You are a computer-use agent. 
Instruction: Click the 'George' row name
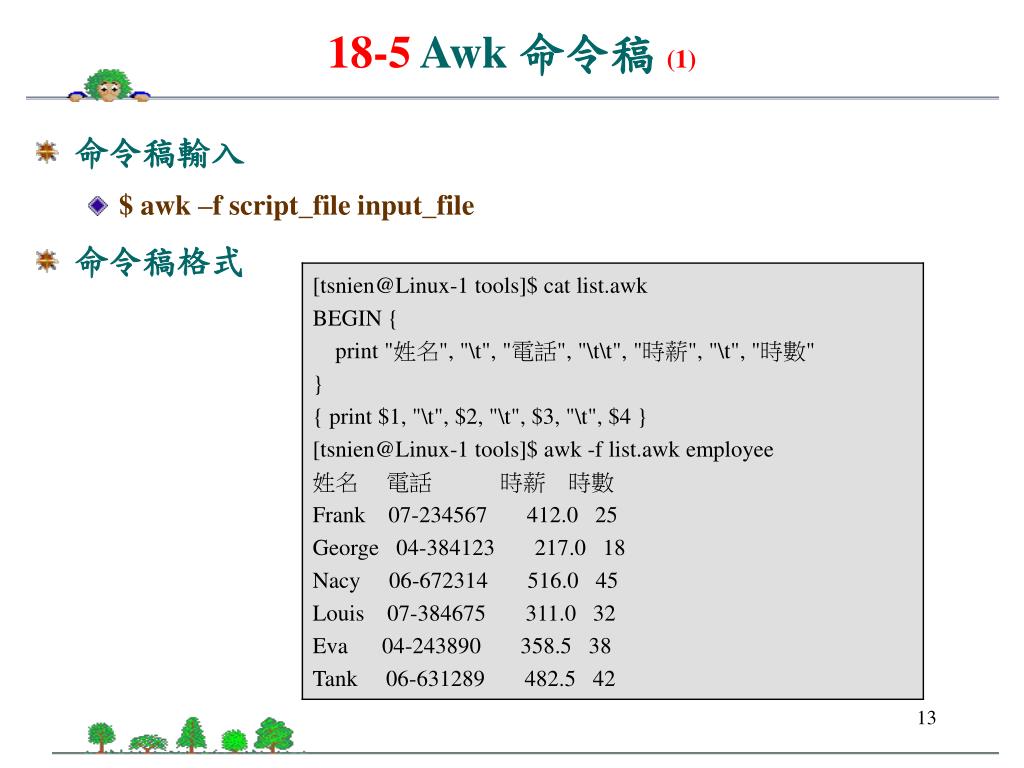click(345, 549)
